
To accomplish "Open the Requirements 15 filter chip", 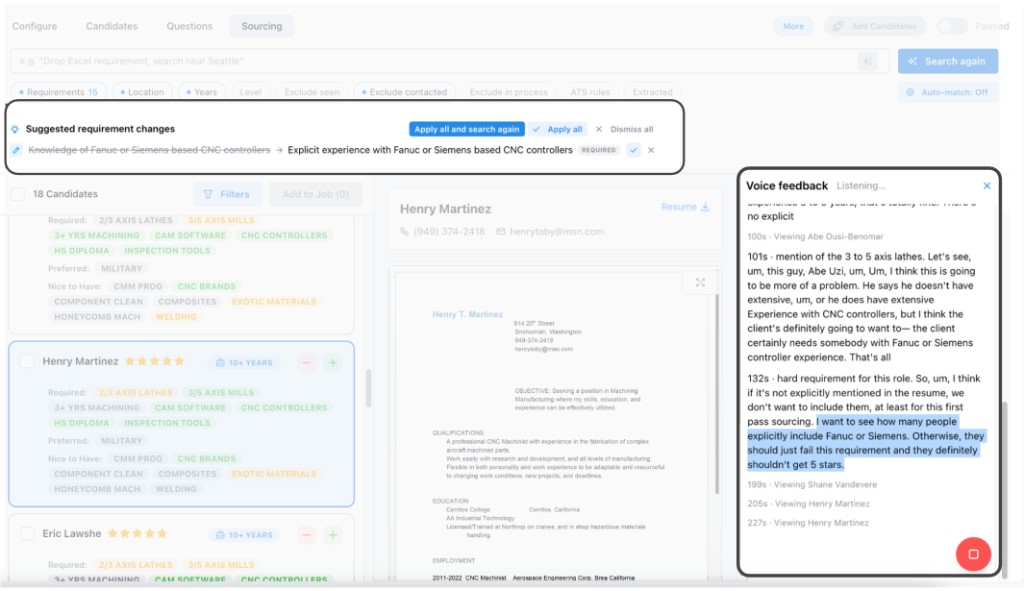I will click(57, 92).
